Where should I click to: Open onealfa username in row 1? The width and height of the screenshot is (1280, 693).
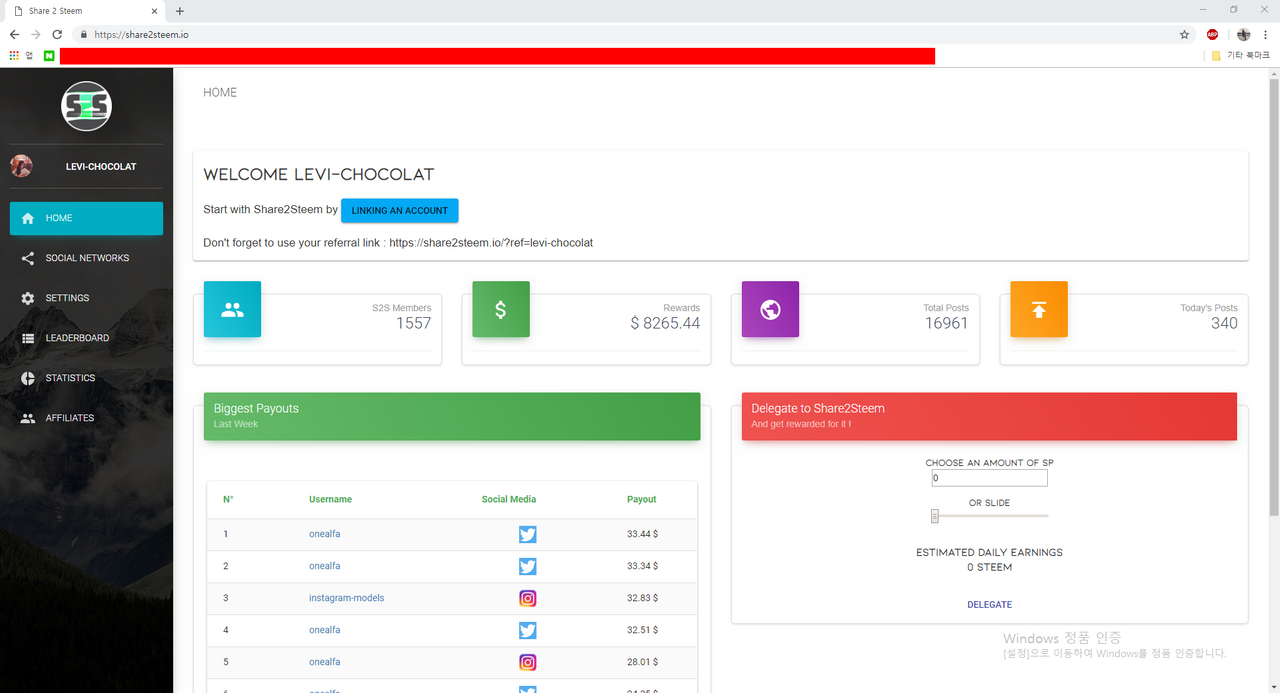(x=324, y=534)
